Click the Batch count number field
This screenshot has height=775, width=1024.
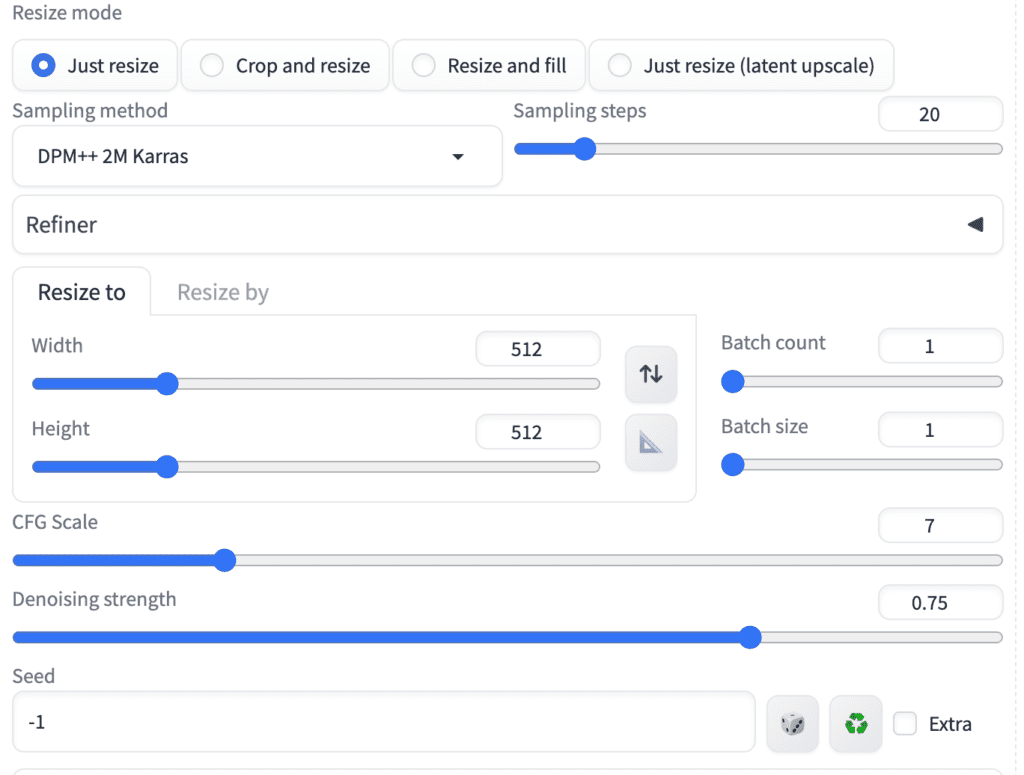pos(940,346)
